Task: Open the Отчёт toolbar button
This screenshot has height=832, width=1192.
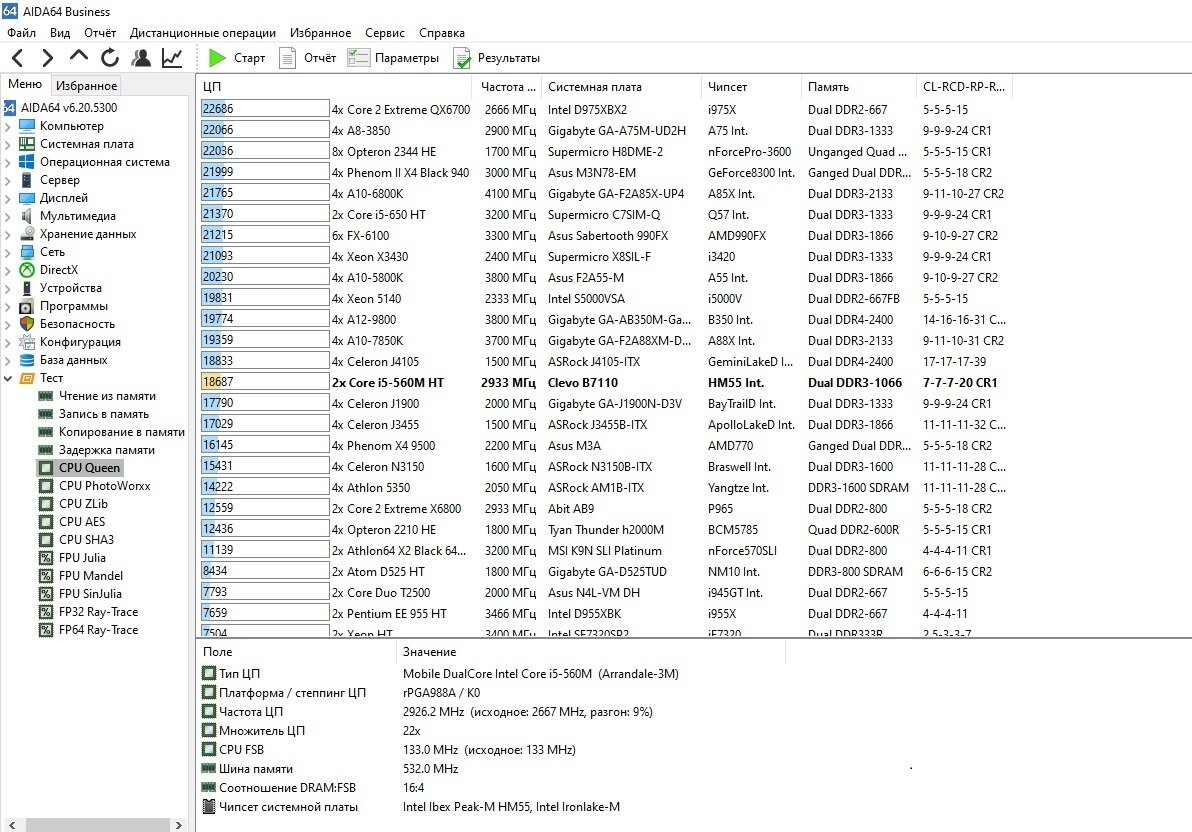Action: (308, 58)
